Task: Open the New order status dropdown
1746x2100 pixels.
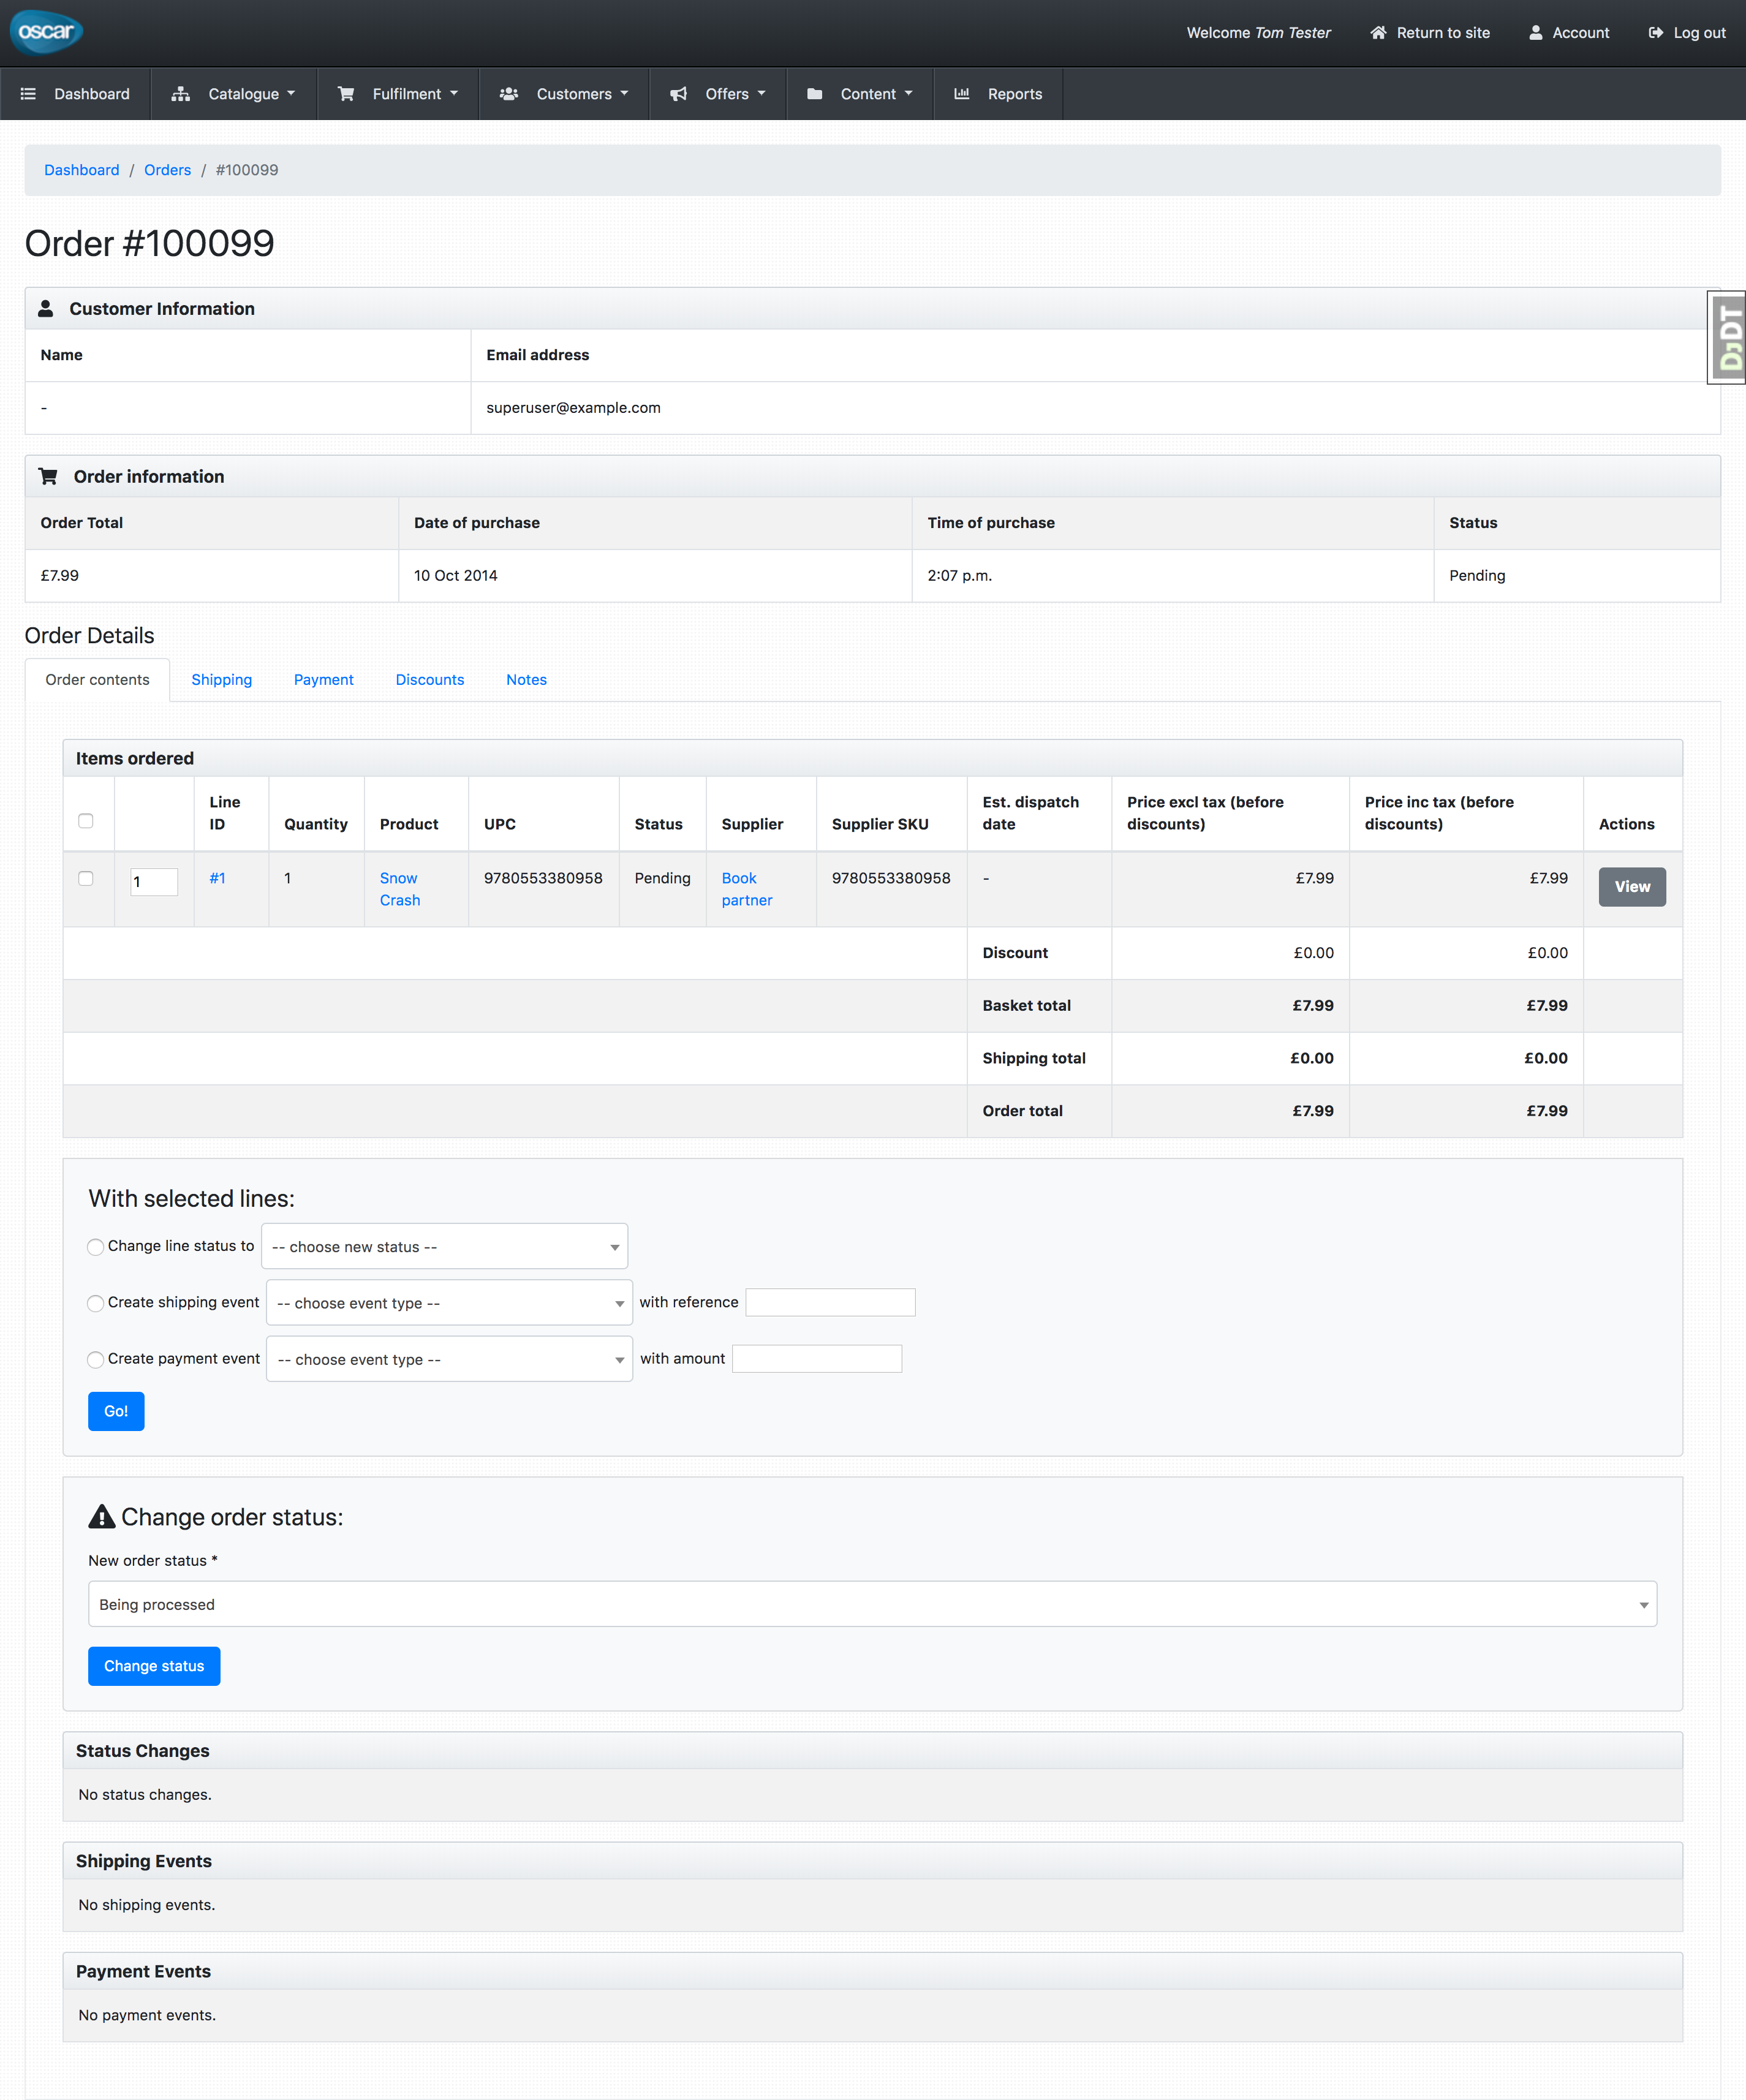Action: pos(872,1604)
